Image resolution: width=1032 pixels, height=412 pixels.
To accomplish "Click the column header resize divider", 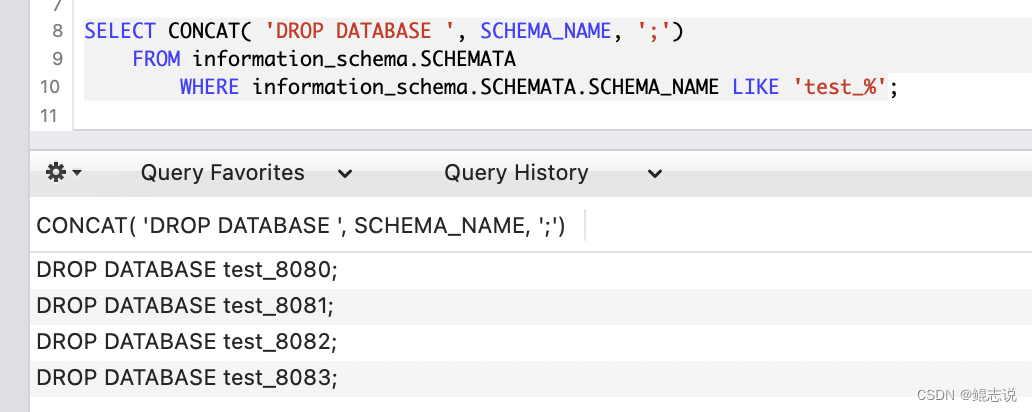I will click(x=585, y=226).
